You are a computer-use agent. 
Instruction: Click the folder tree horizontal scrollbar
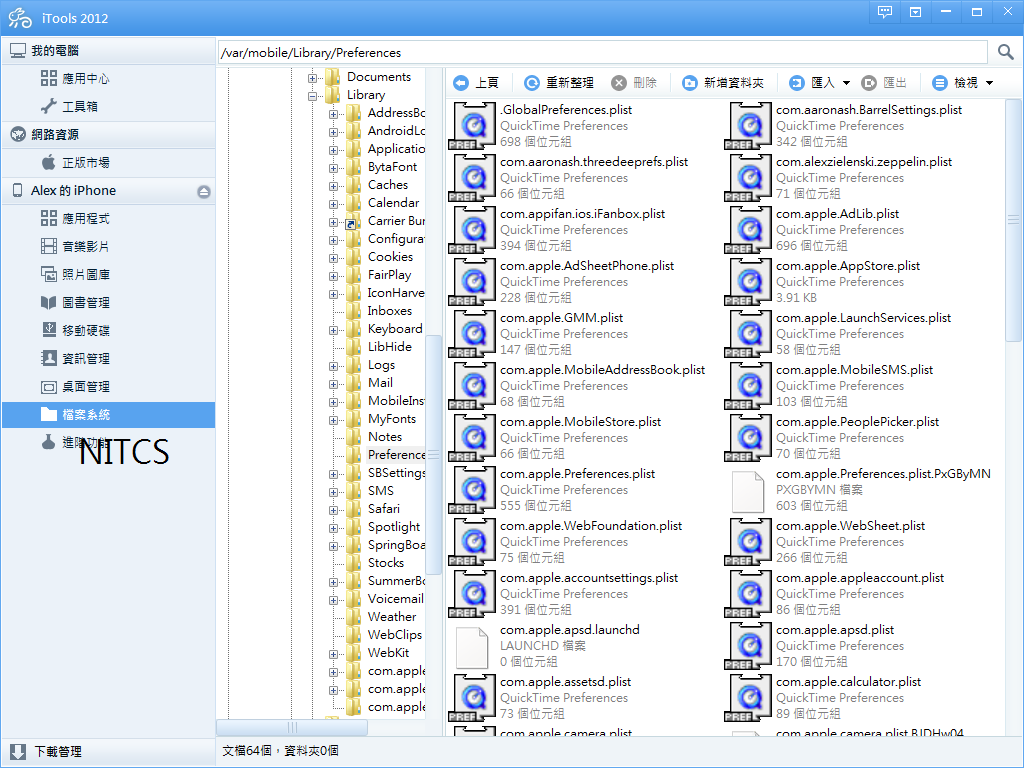(x=292, y=727)
